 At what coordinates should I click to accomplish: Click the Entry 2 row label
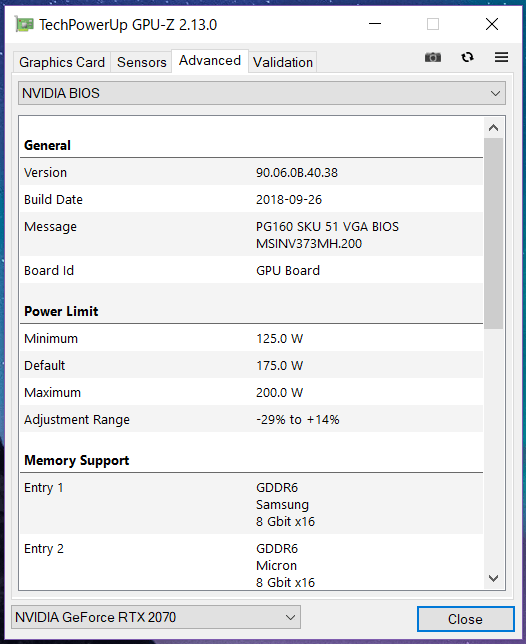(x=44, y=549)
